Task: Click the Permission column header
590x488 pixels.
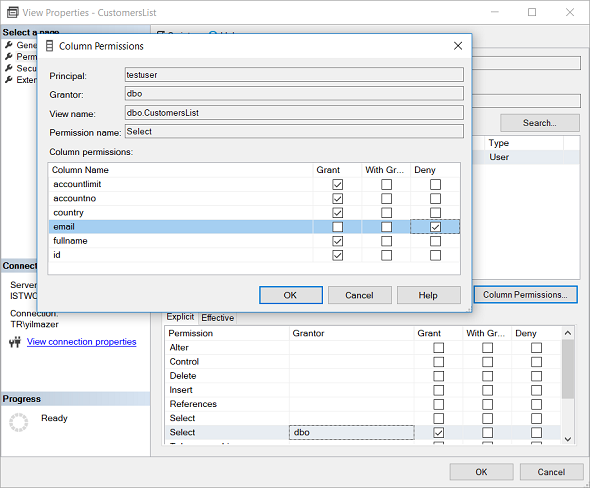Action: coord(227,333)
